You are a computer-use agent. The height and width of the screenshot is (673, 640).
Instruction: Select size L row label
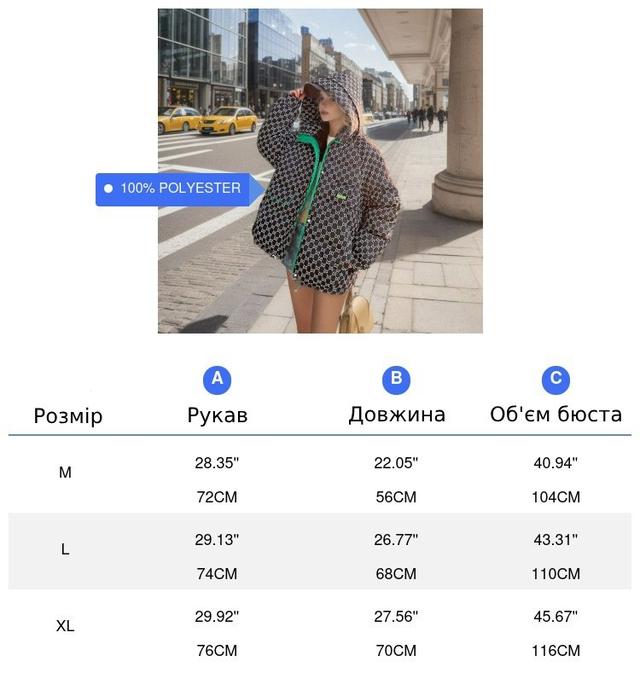point(65,549)
